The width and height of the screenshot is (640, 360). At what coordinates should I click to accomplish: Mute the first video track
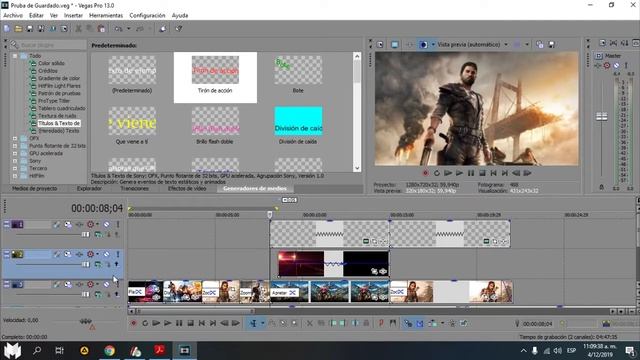pos(106,224)
